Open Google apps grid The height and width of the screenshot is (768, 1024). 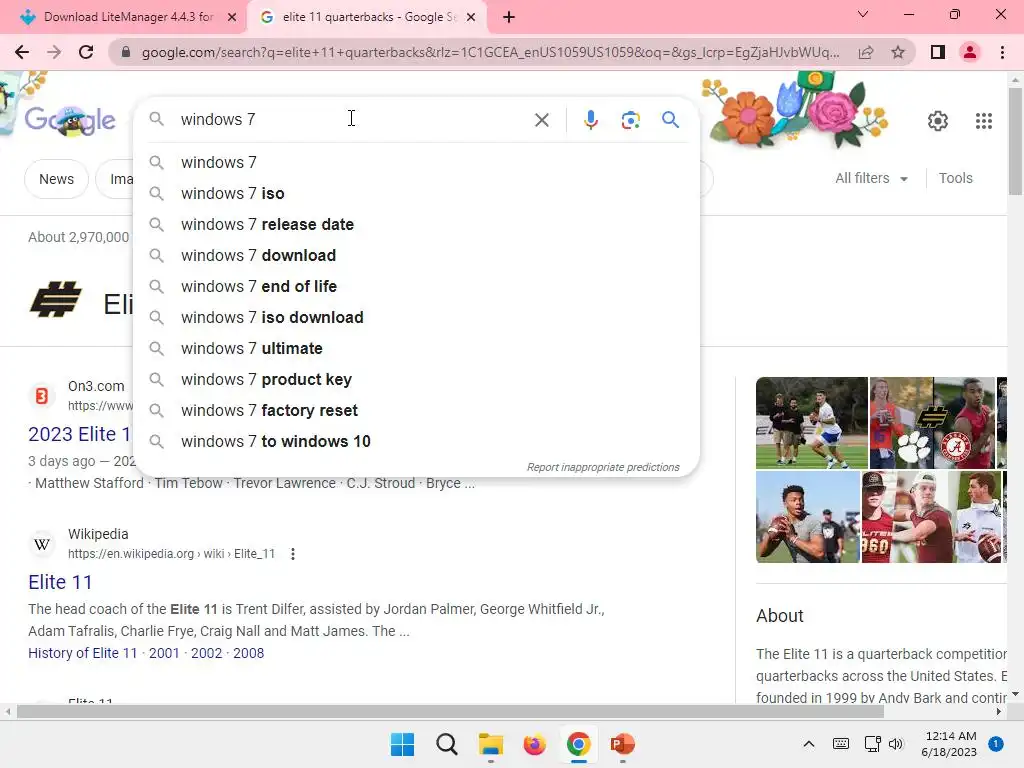tap(984, 121)
